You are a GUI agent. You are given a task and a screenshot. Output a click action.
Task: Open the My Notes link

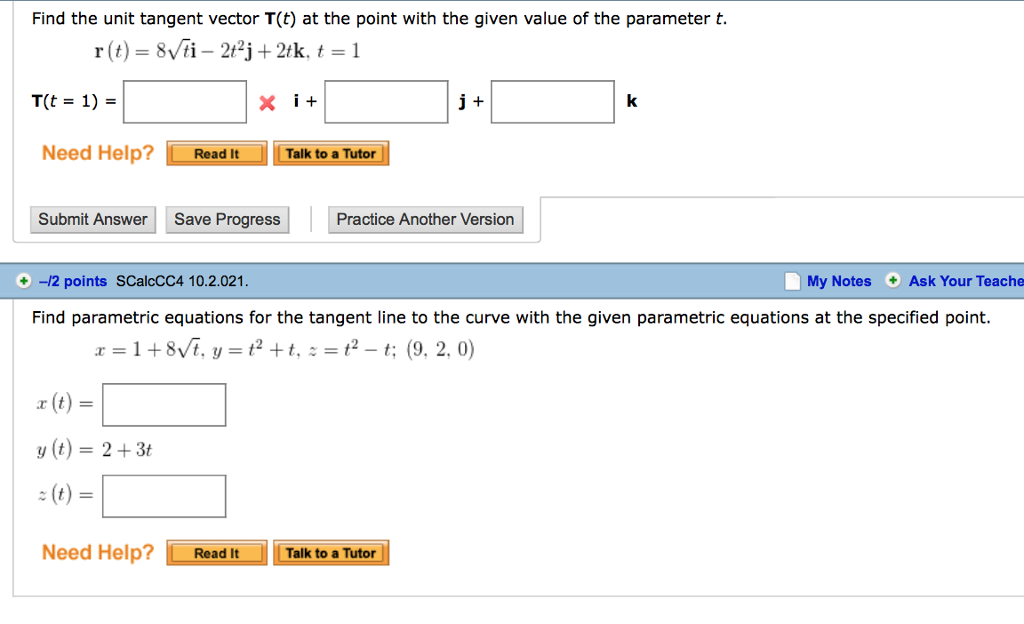pos(841,281)
